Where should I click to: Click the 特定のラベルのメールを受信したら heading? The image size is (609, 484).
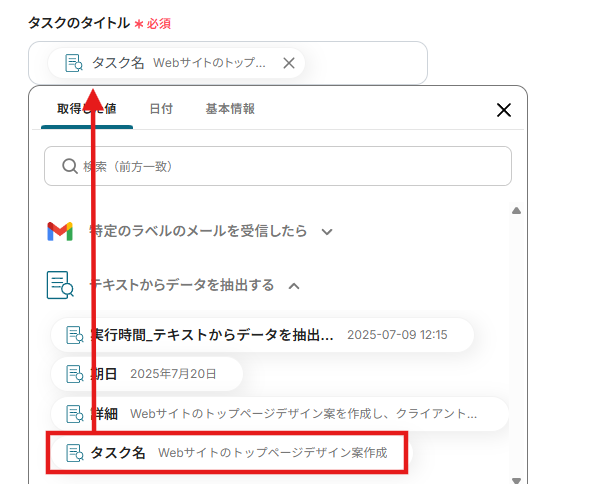[198, 231]
